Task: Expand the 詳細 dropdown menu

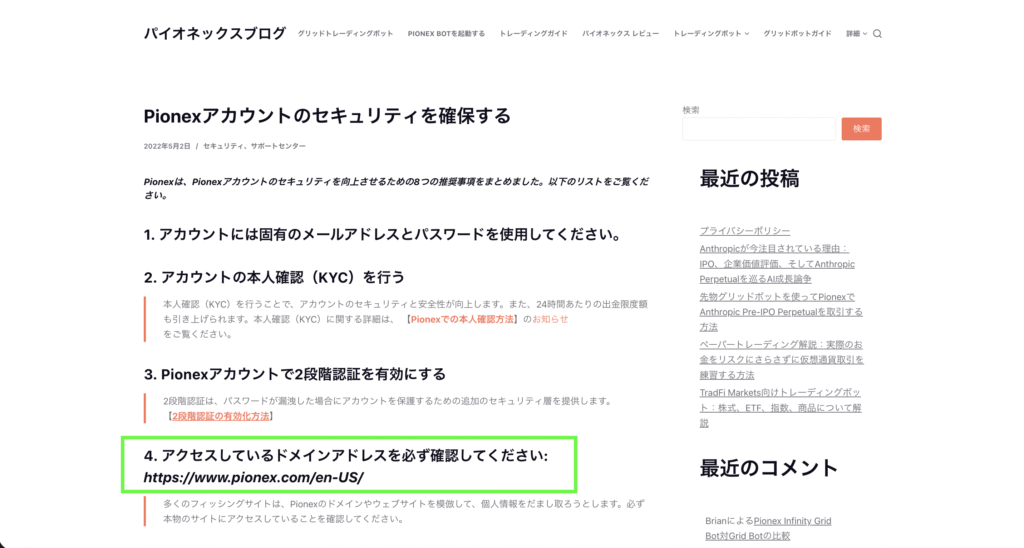Action: pyautogui.click(x=856, y=34)
